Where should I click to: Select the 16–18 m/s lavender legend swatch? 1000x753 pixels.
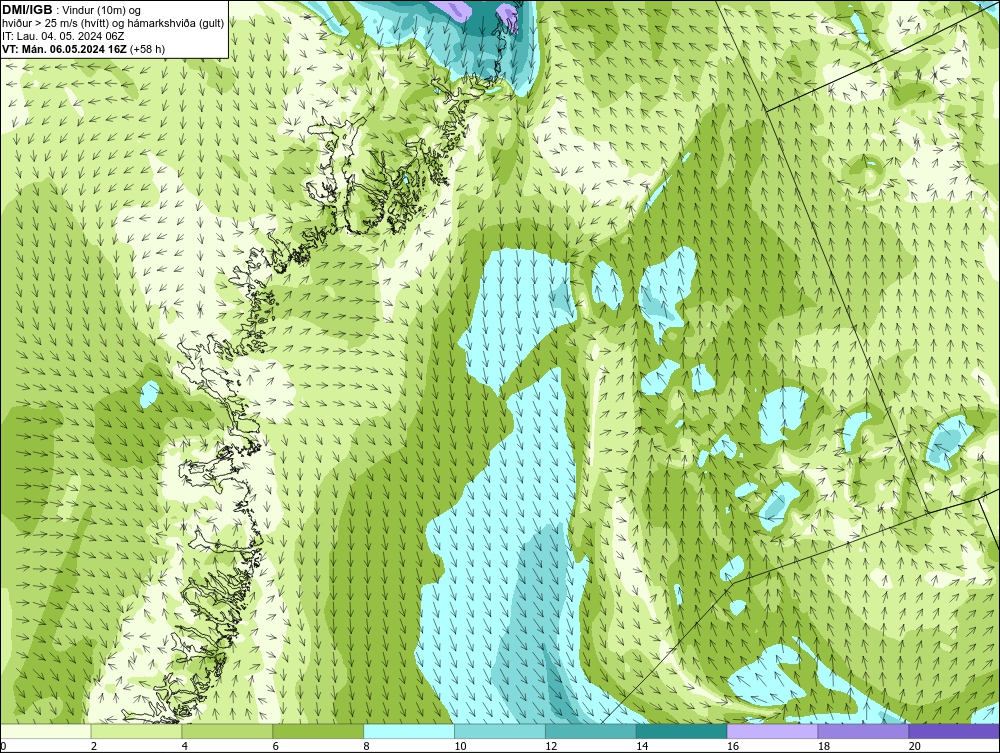click(x=772, y=731)
